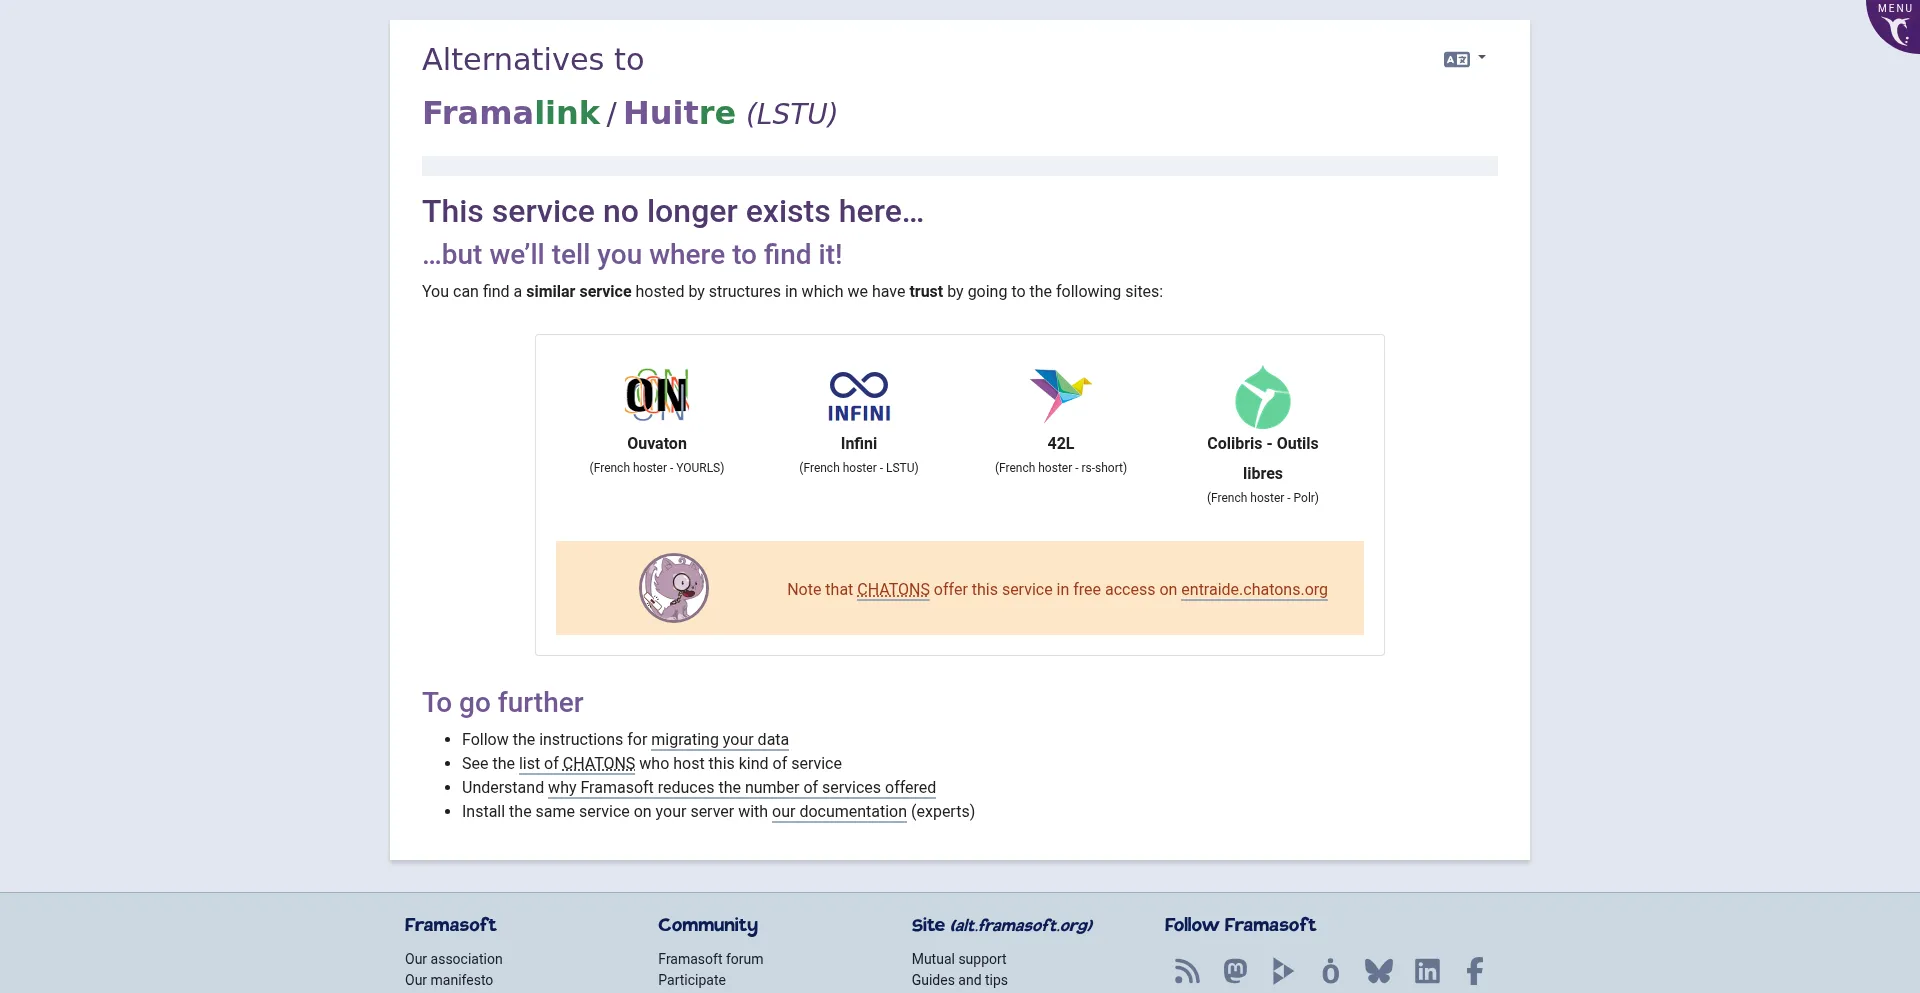
Task: Open Framasoft RSS feed icon
Action: click(x=1187, y=971)
